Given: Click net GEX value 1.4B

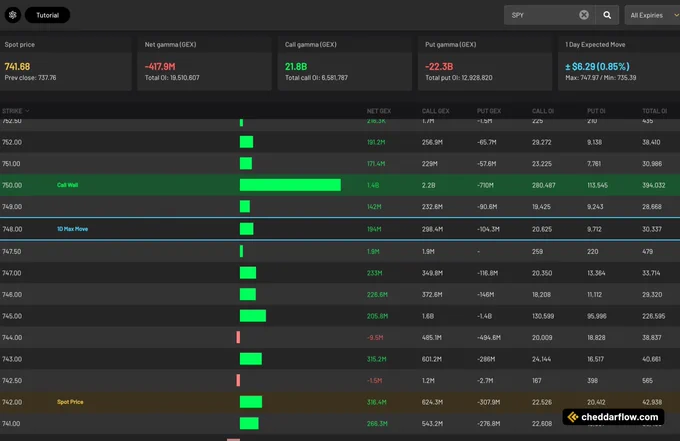Looking at the screenshot, I should (x=373, y=185).
